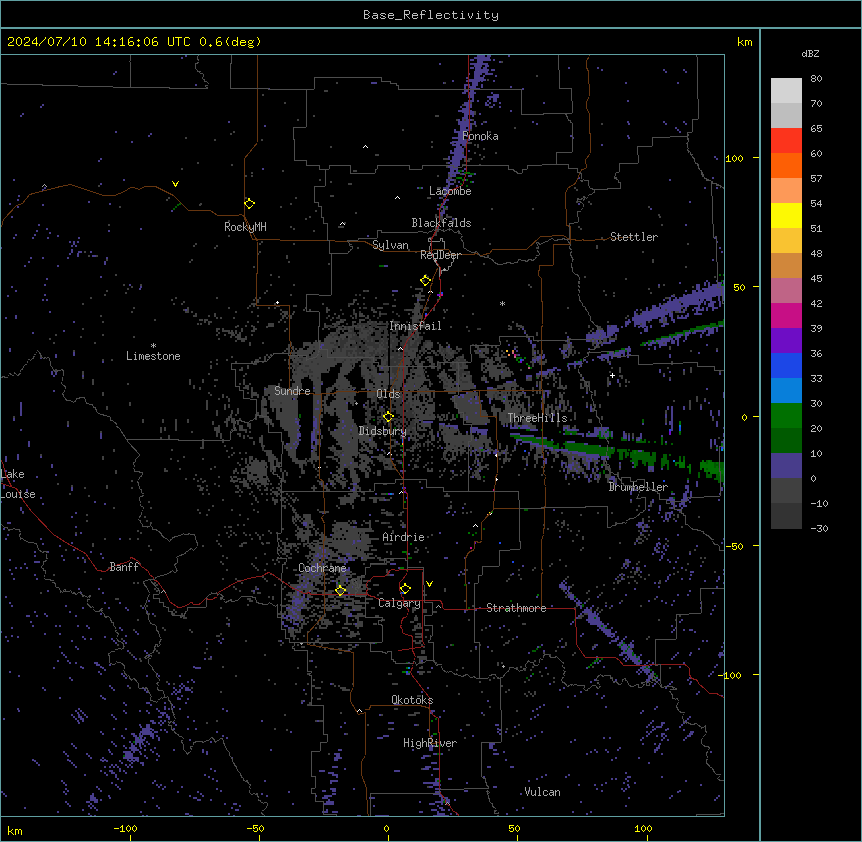The height and width of the screenshot is (842, 862).
Task: Select the Sylvan label on the map
Action: pos(390,245)
